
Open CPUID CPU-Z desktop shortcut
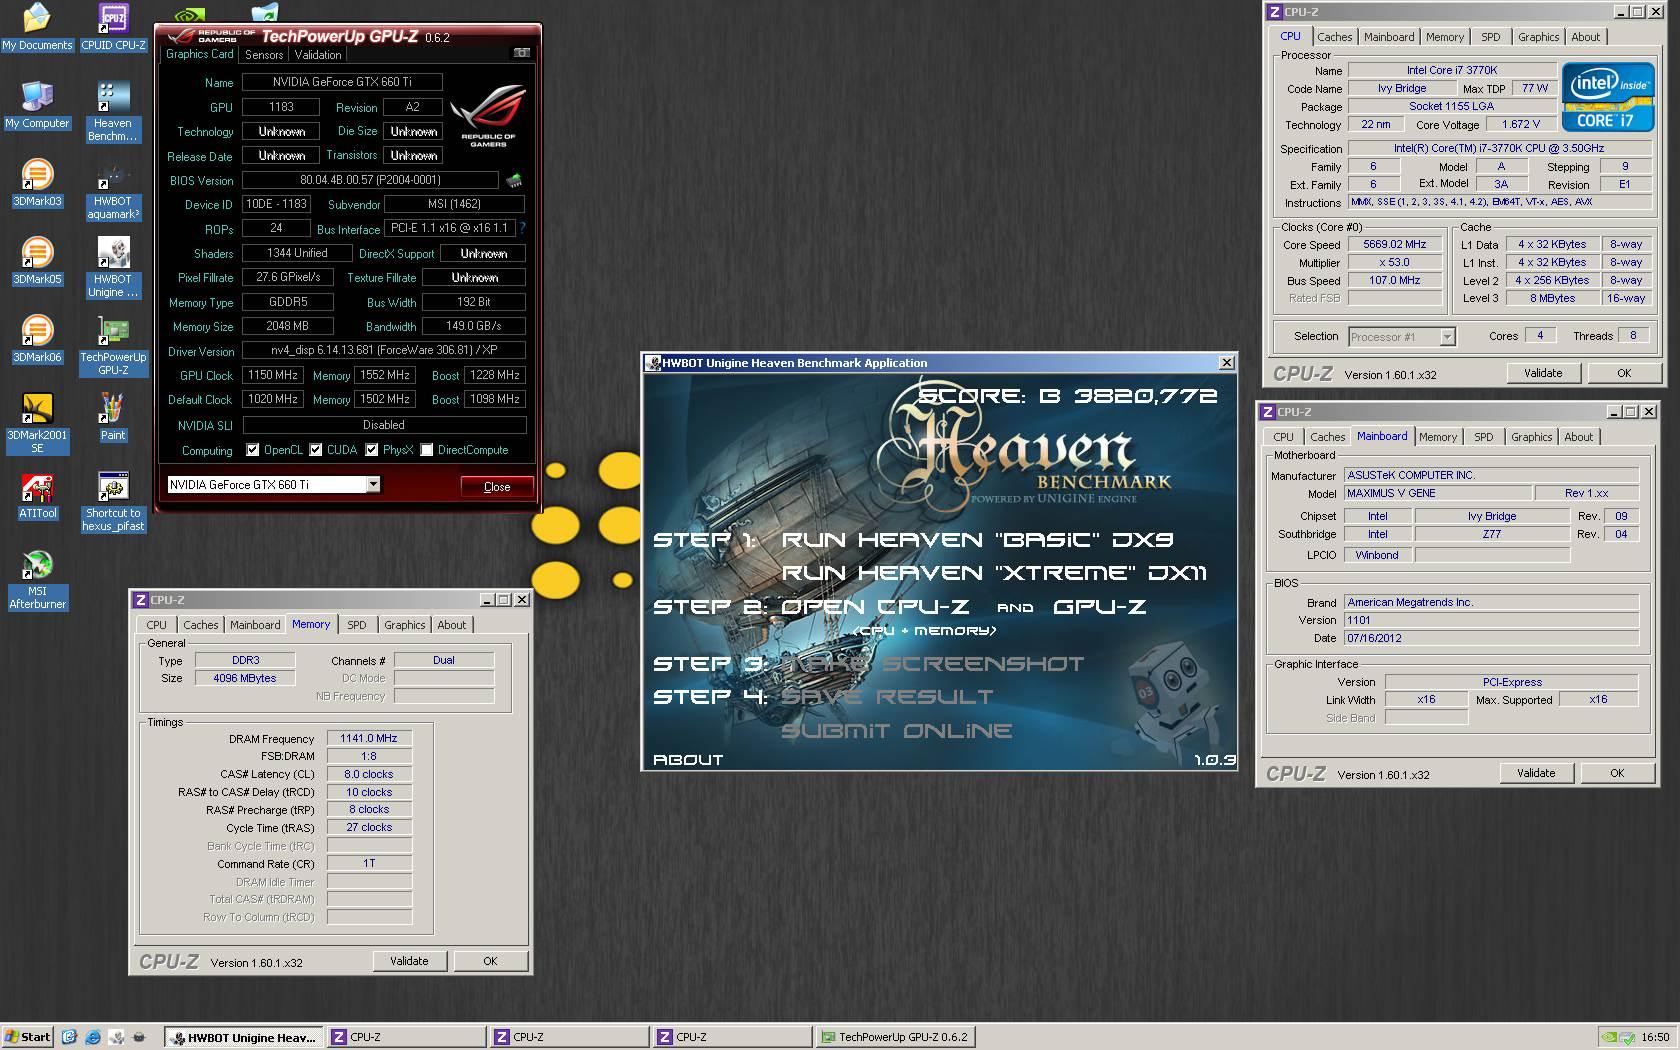pos(113,27)
